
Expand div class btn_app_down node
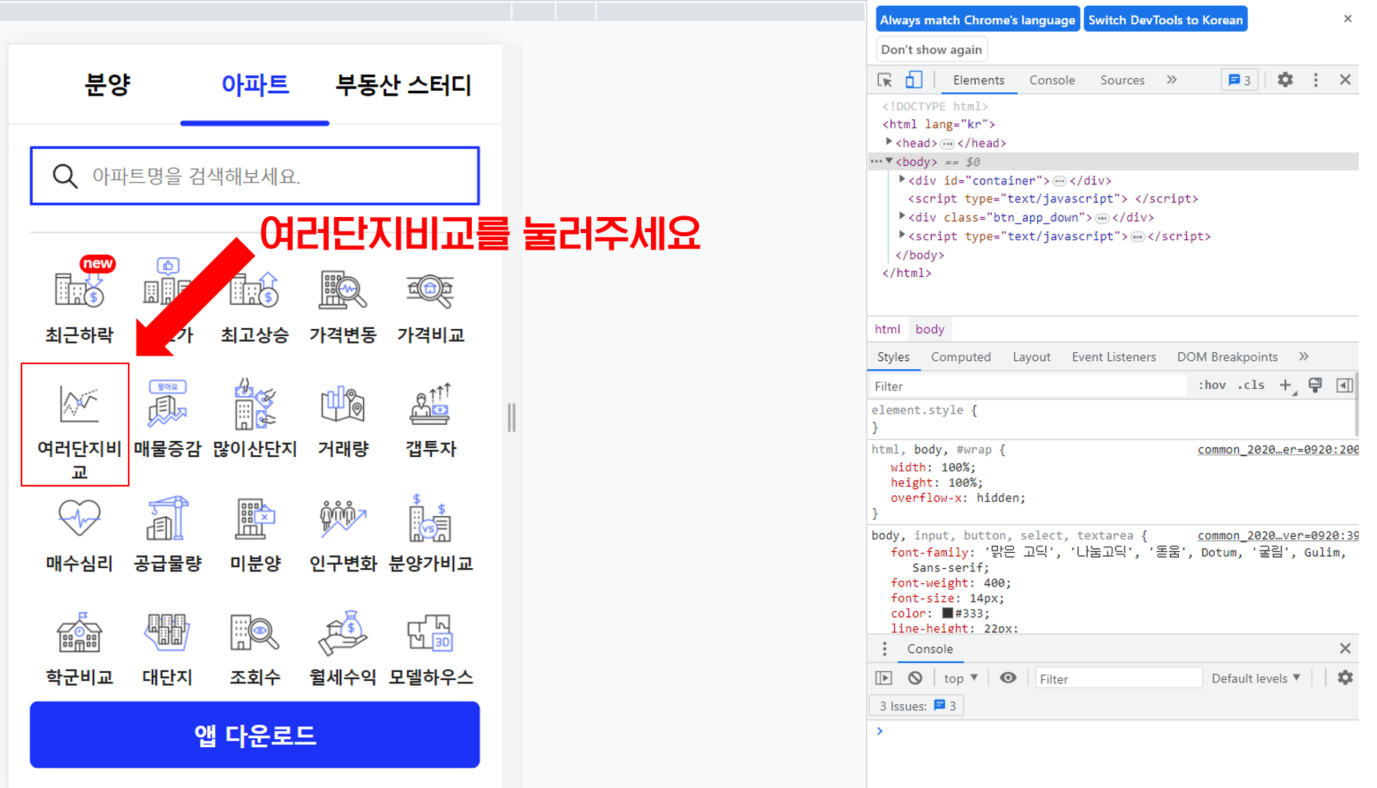(902, 217)
